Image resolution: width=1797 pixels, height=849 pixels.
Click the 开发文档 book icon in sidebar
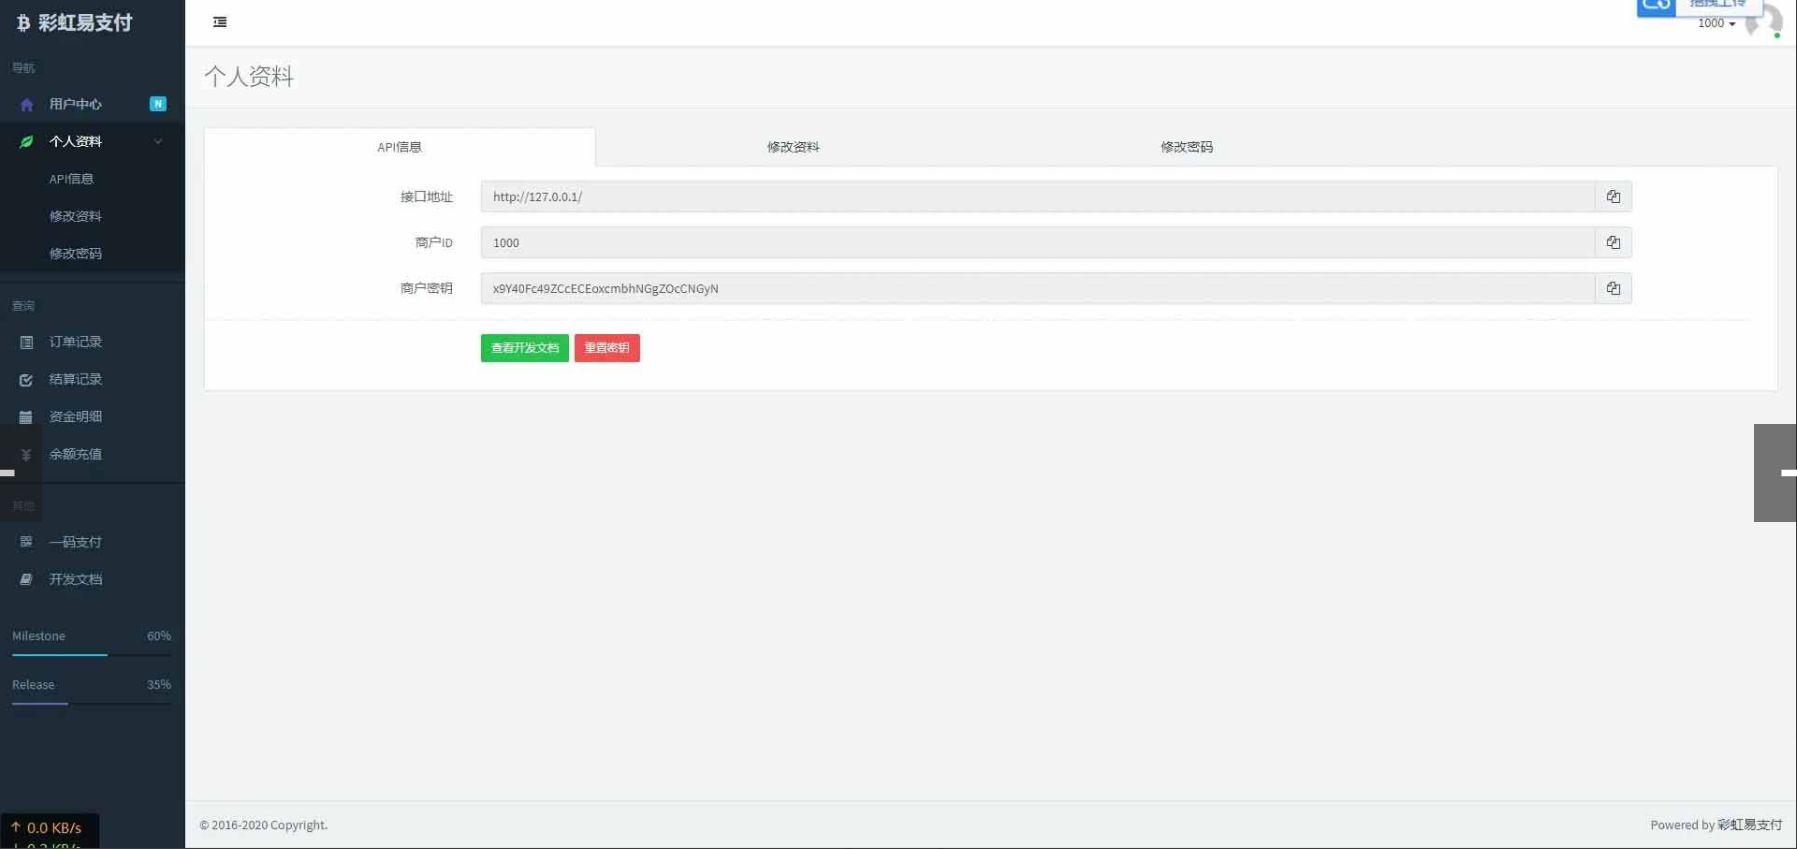(27, 580)
